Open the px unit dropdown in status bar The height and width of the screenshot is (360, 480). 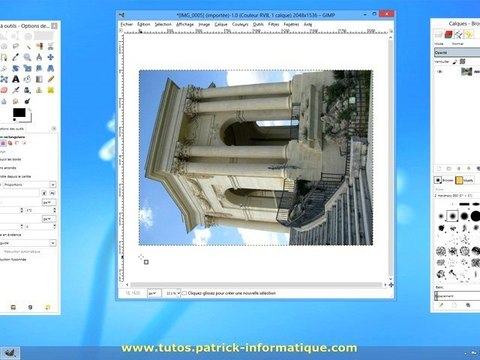coord(154,293)
